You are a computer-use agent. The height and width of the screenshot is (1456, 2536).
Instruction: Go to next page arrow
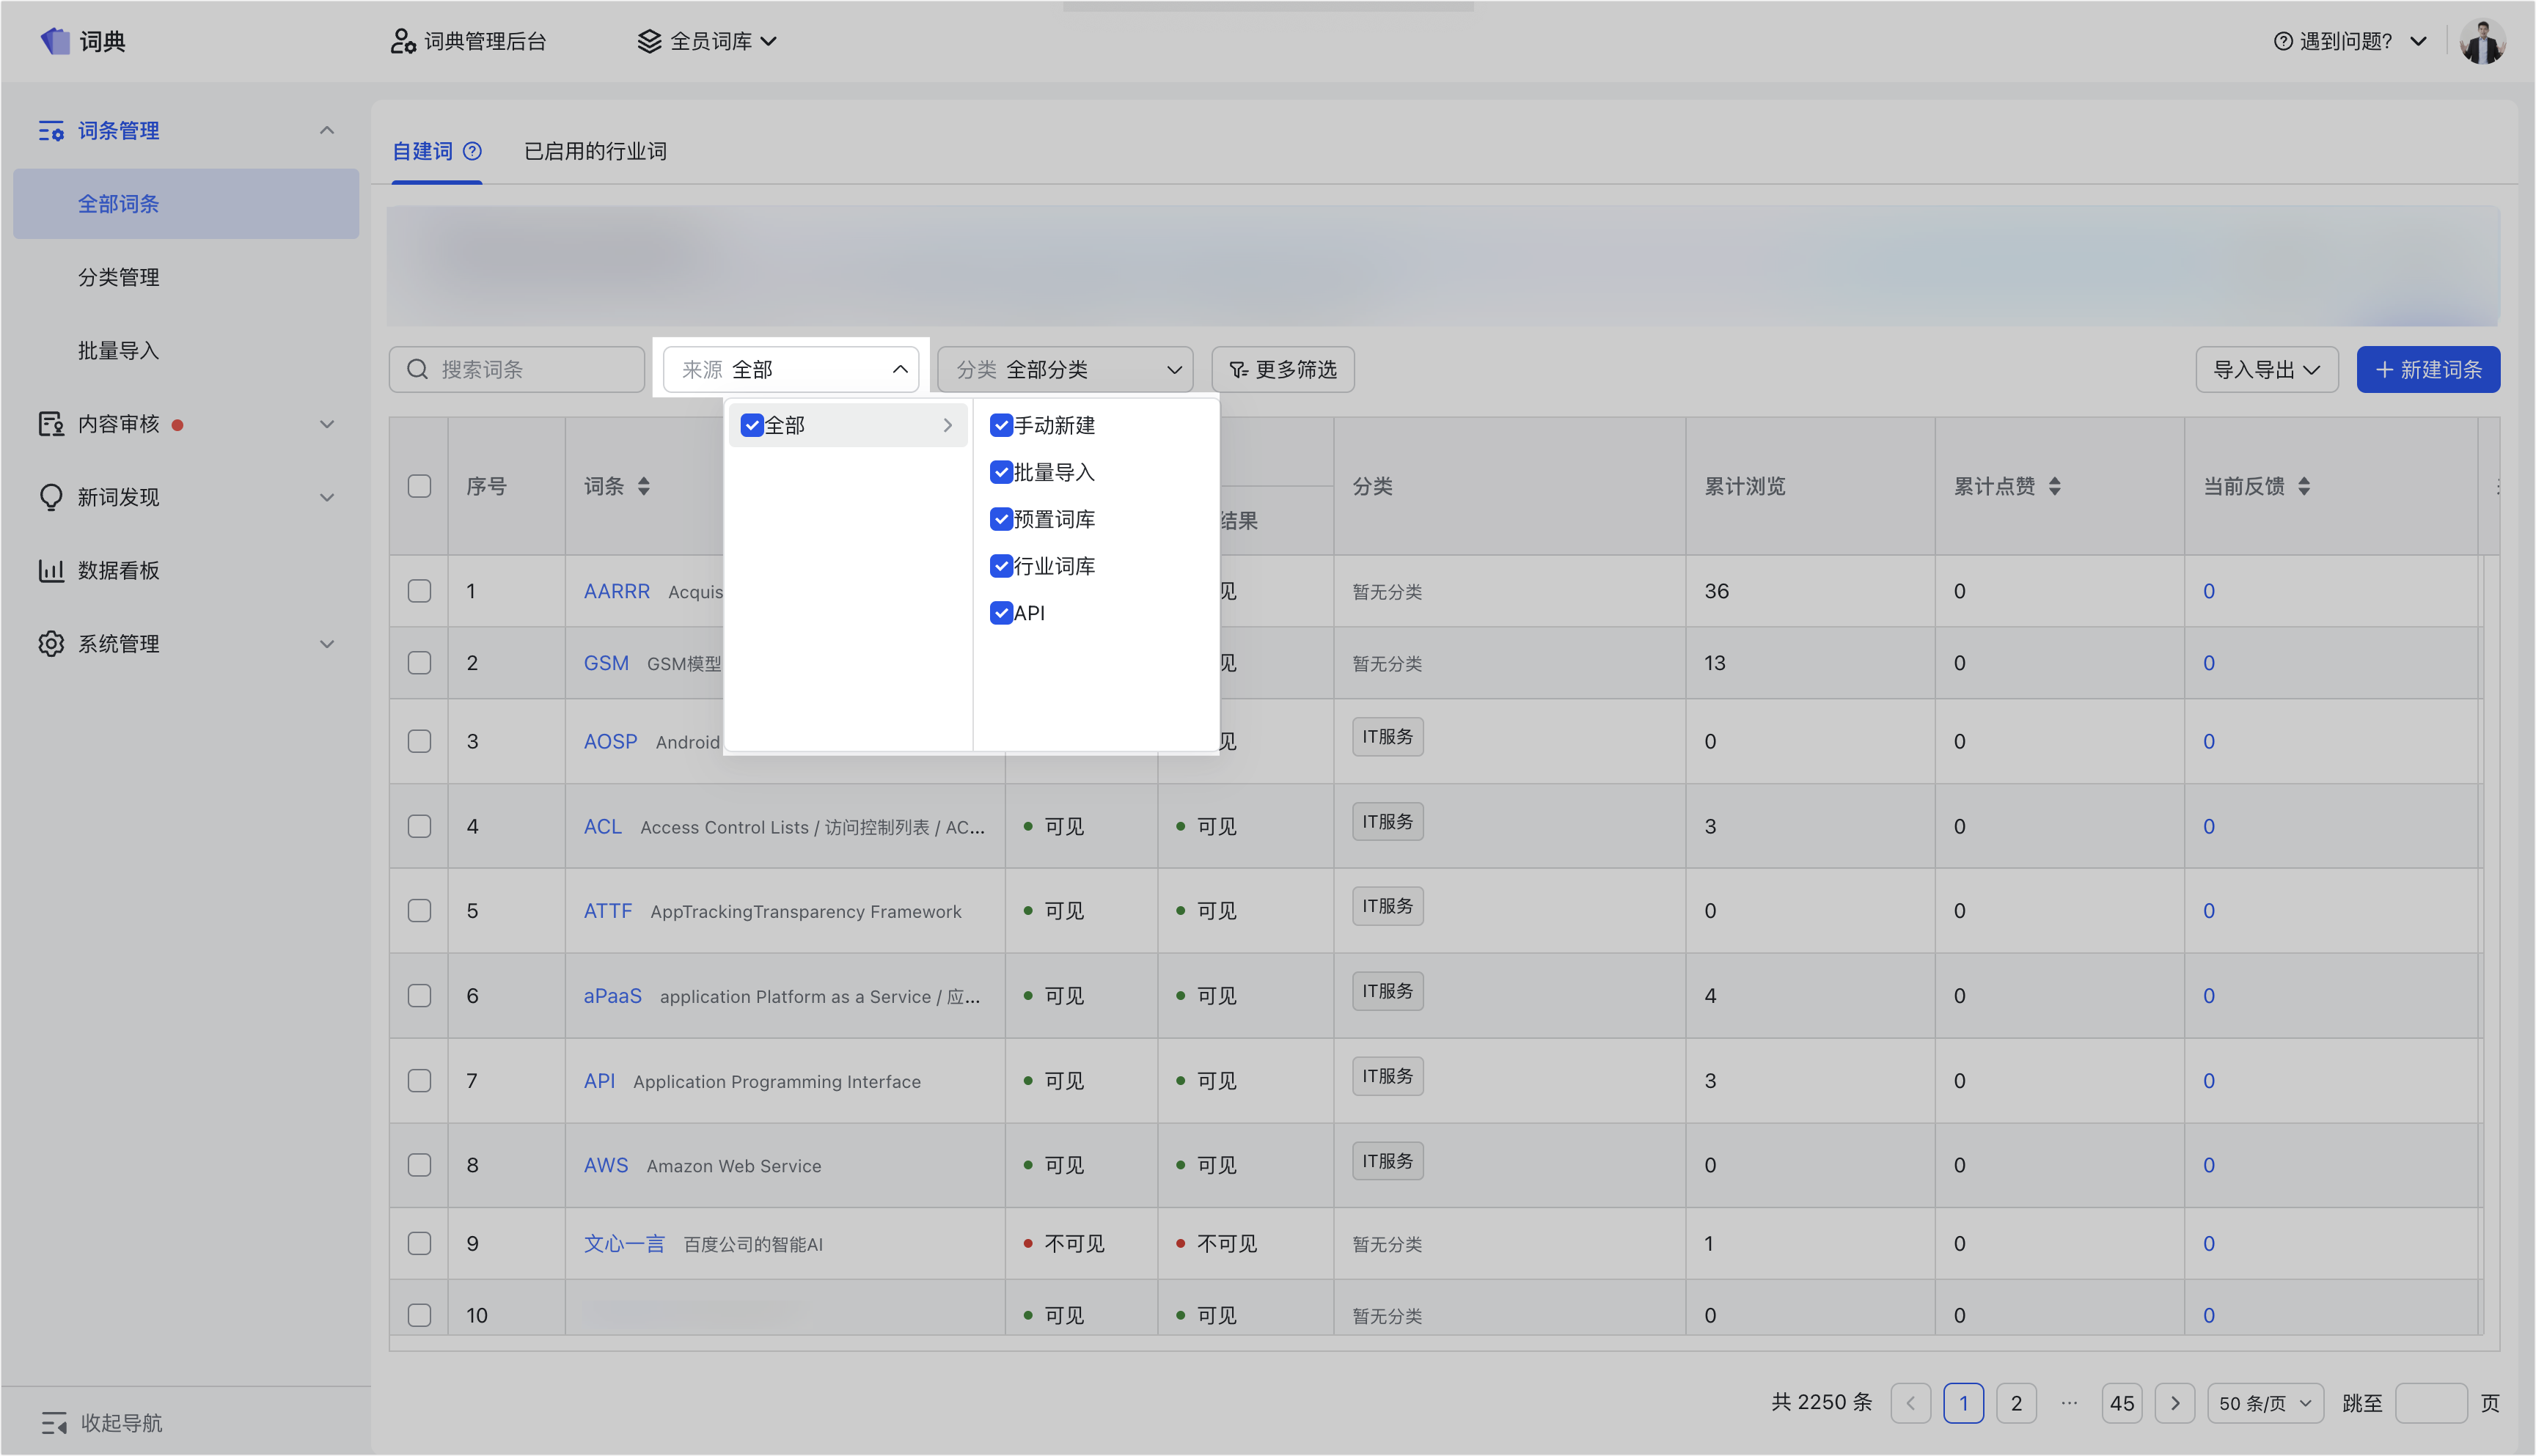point(2174,1403)
